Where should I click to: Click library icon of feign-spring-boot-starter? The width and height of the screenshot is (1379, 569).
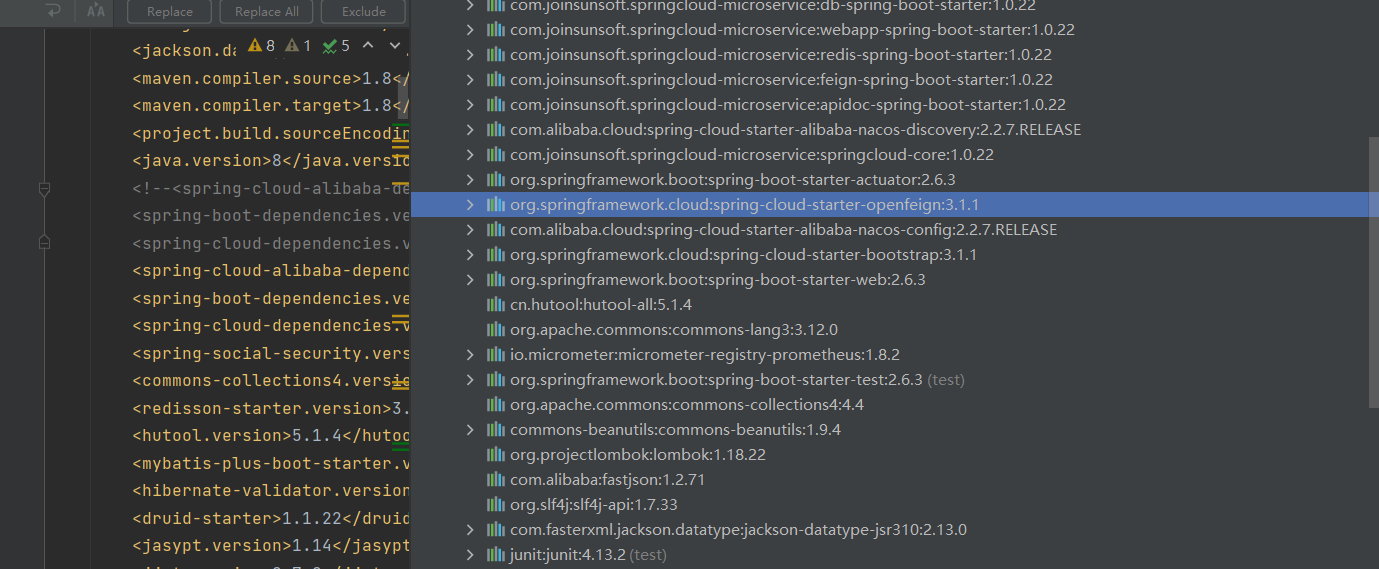(495, 80)
